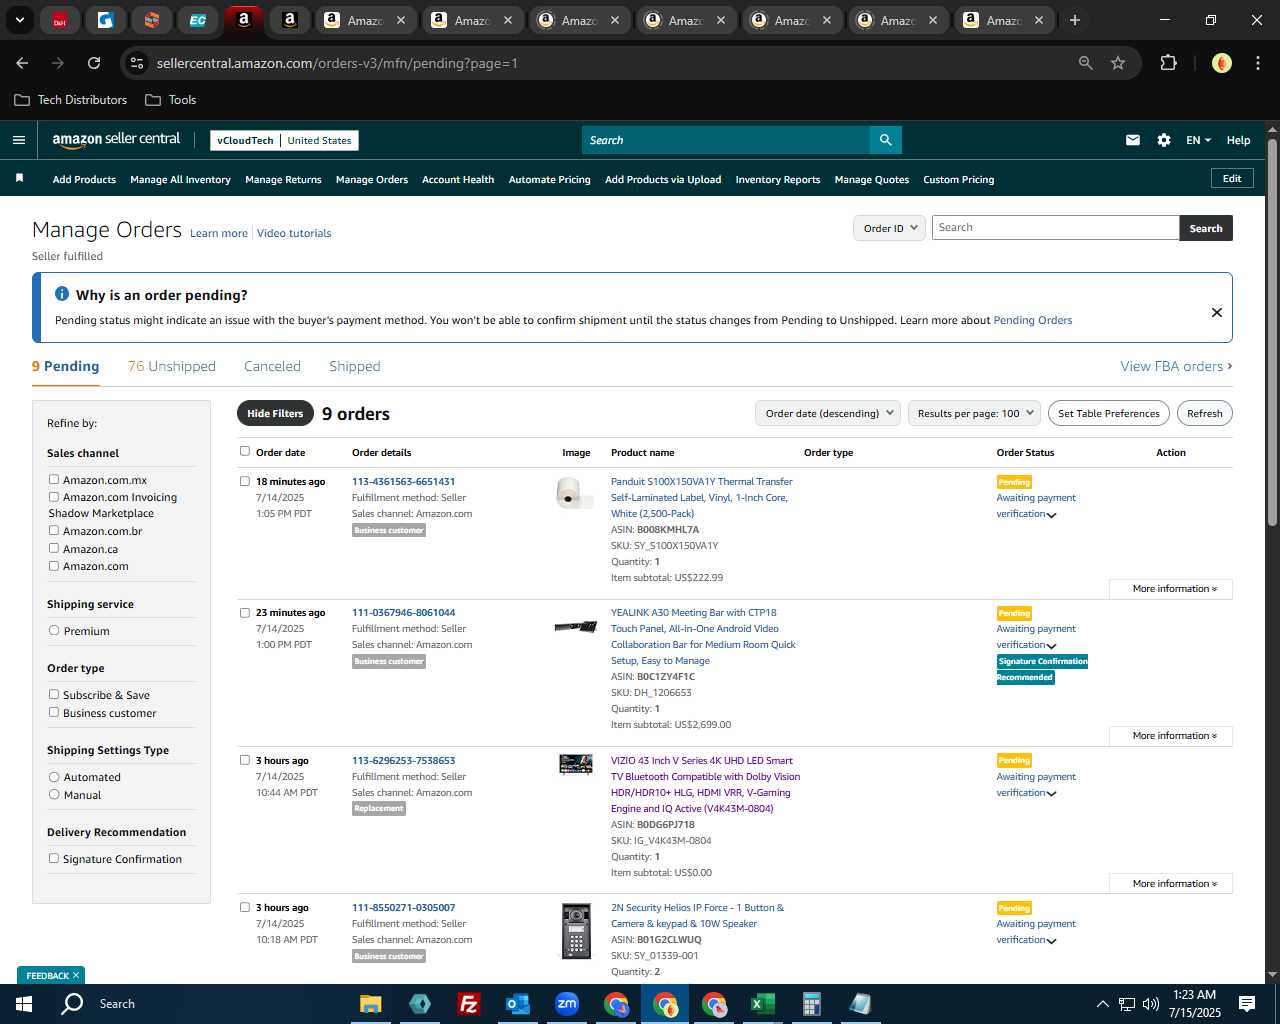Check the Amazon.com sales channel filter
Viewport: 1280px width, 1024px height.
point(54,566)
